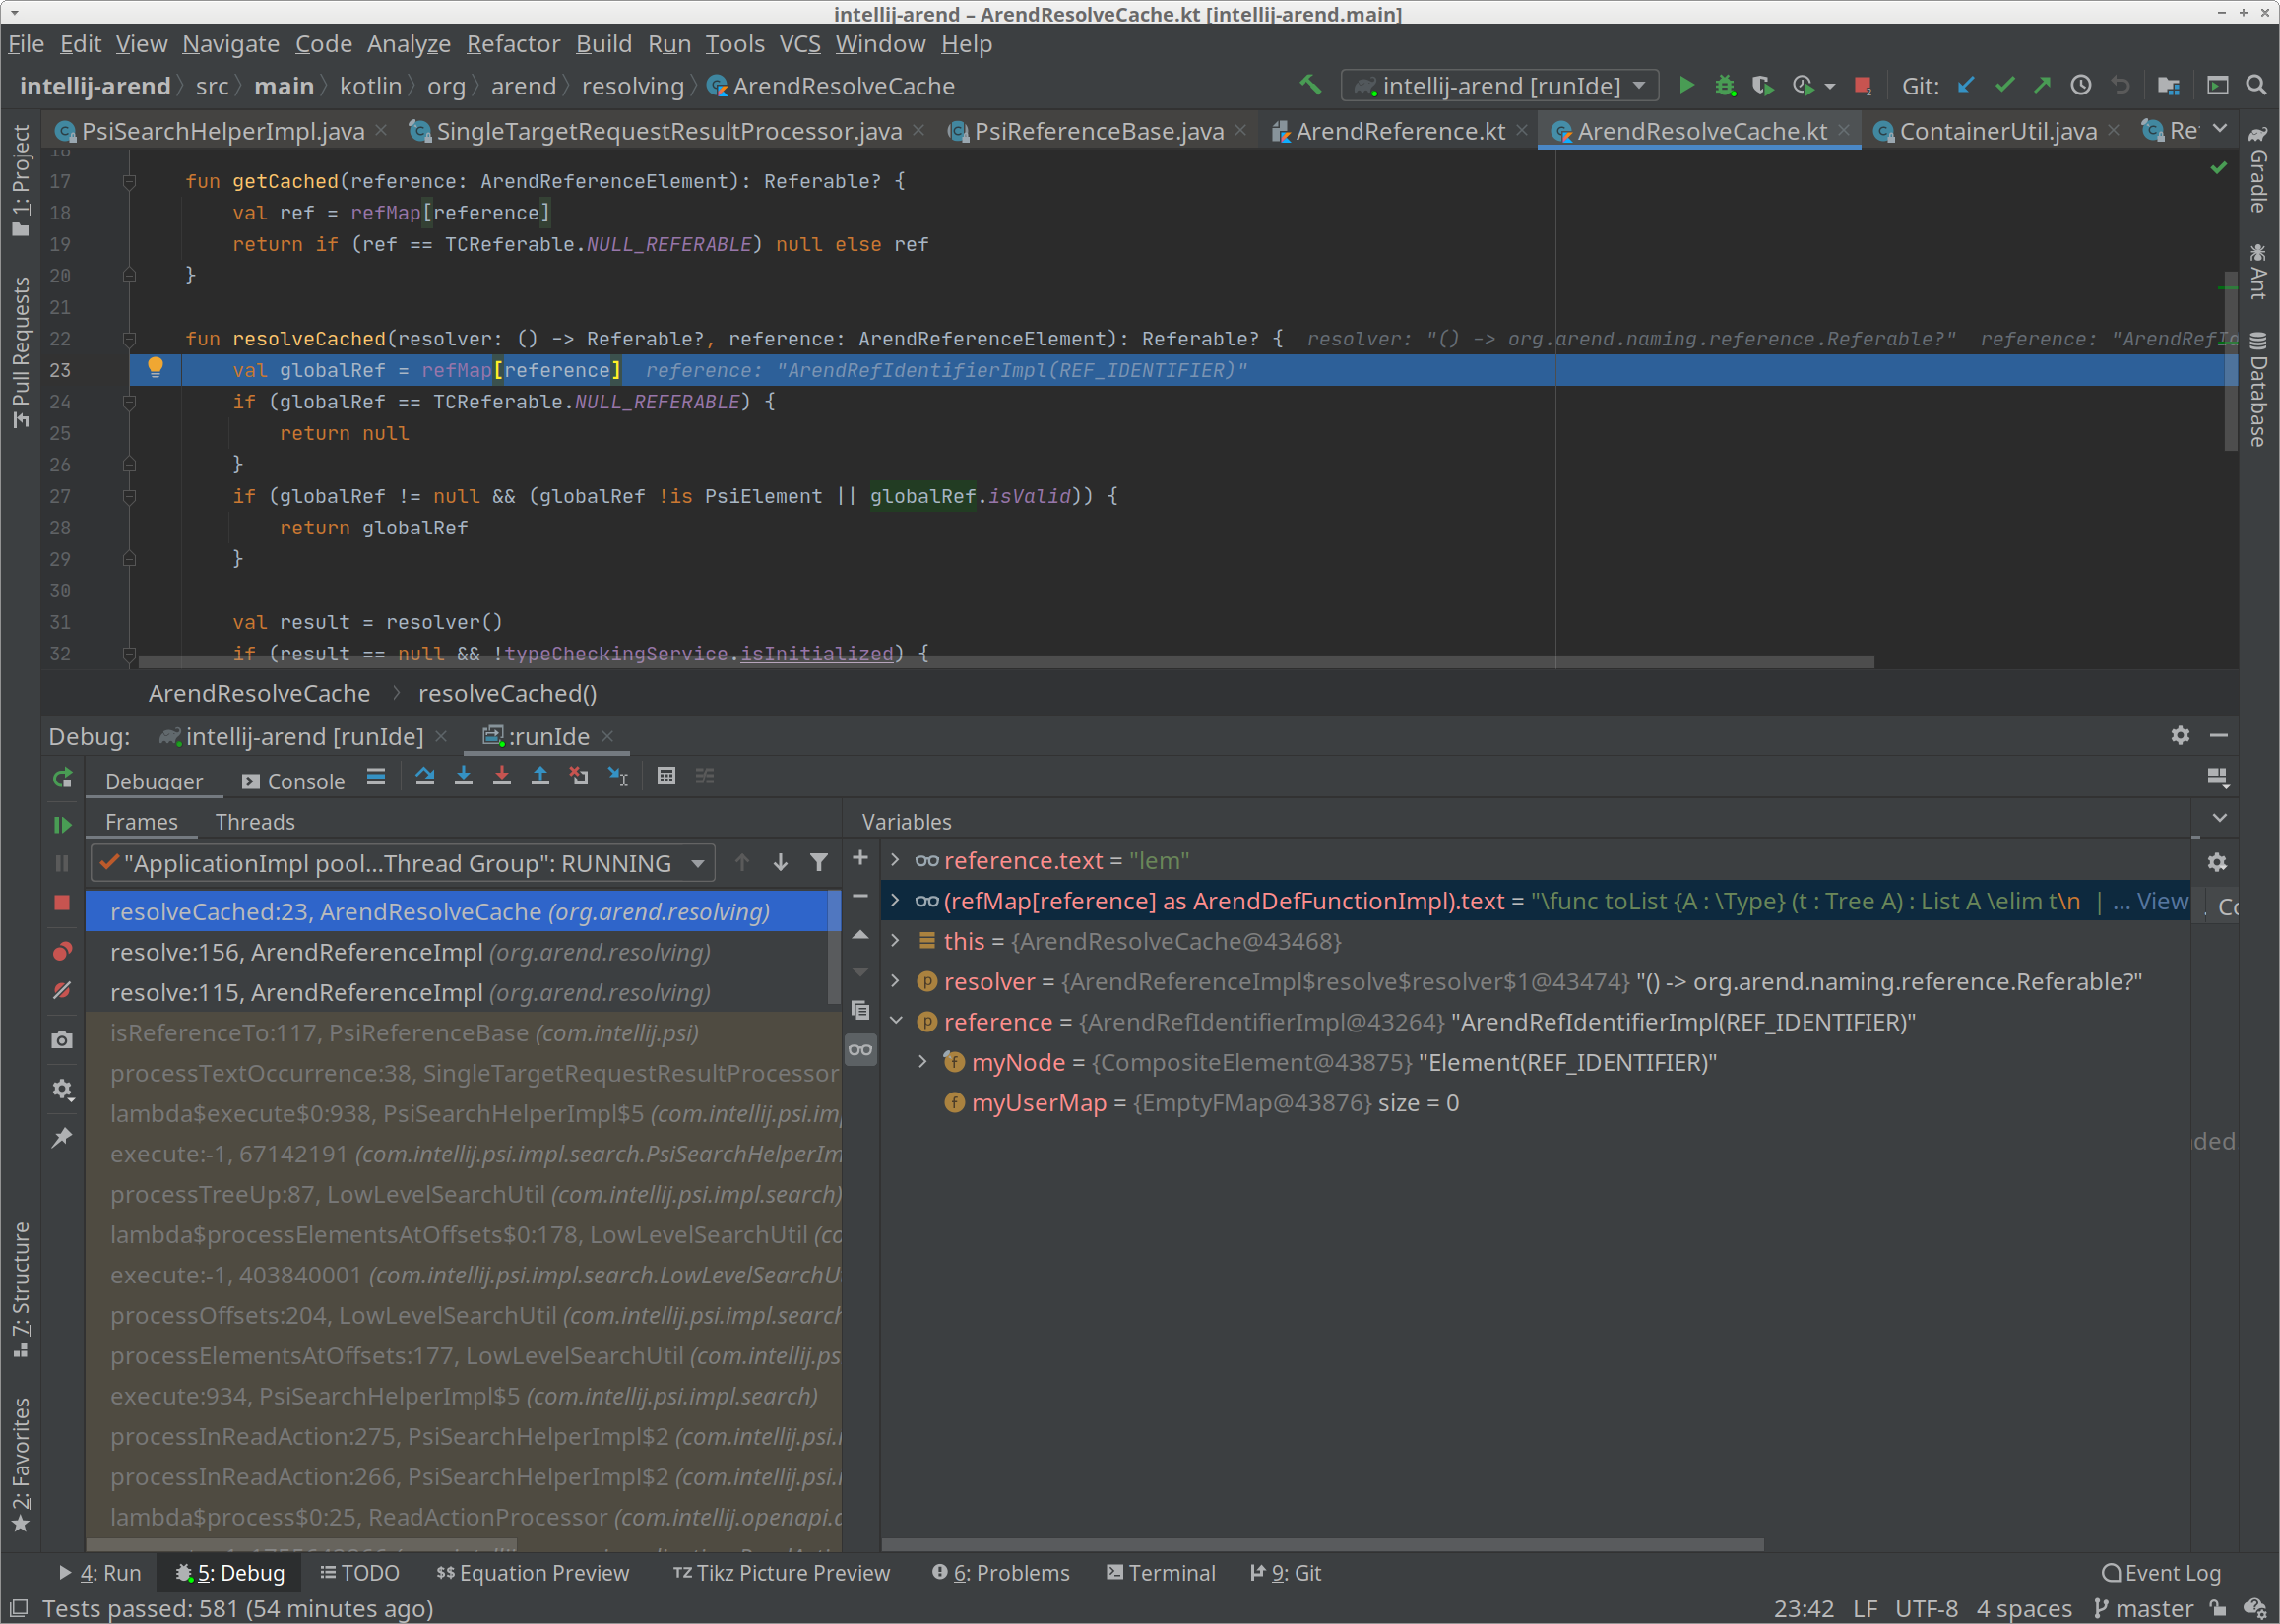
Task: Click the Step Into icon in debugger toolbar
Action: [x=463, y=776]
